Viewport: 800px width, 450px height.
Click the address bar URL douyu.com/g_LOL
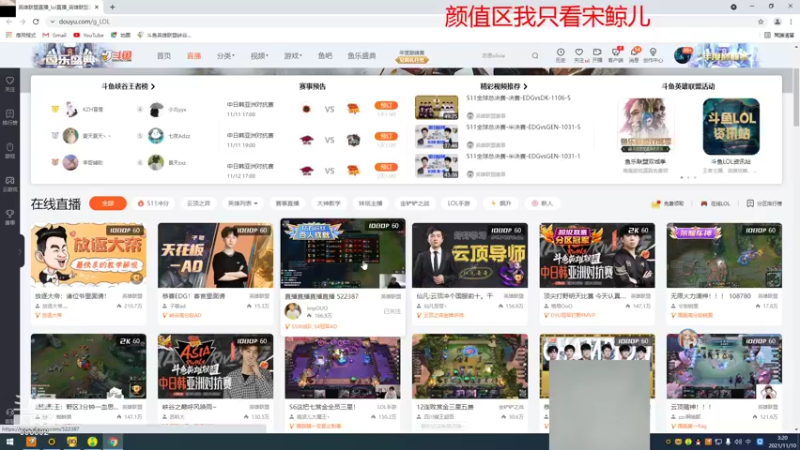tap(84, 21)
